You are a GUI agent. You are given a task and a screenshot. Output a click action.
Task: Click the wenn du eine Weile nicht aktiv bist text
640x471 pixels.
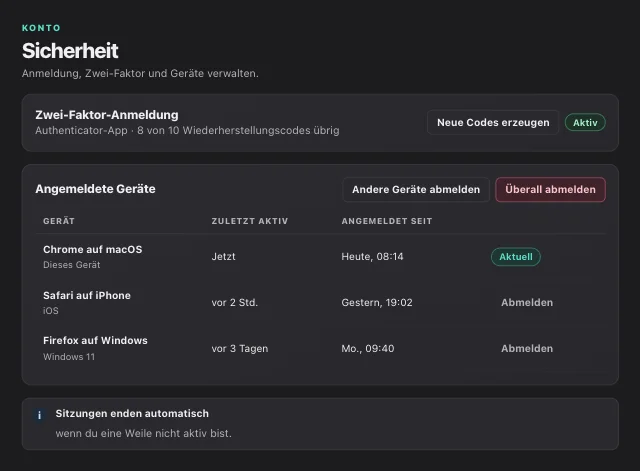tap(143, 433)
